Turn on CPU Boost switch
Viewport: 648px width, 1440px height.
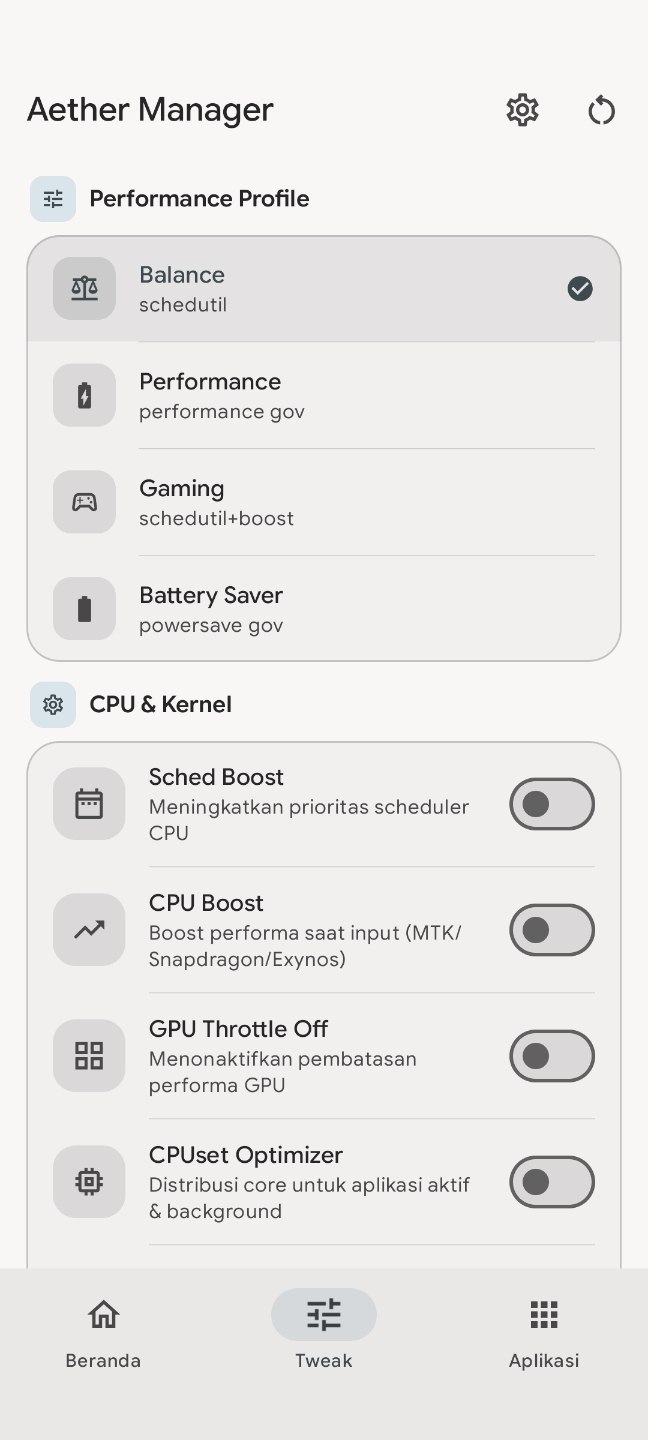tap(551, 930)
